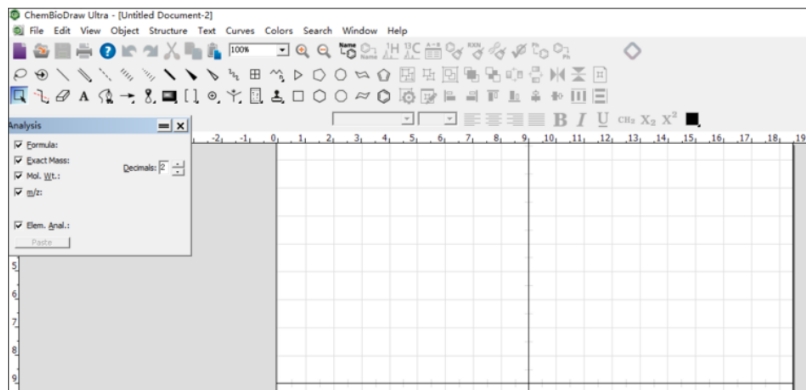Image resolution: width=809 pixels, height=390 pixels.
Task: Select the brackets tool
Action: [192, 96]
